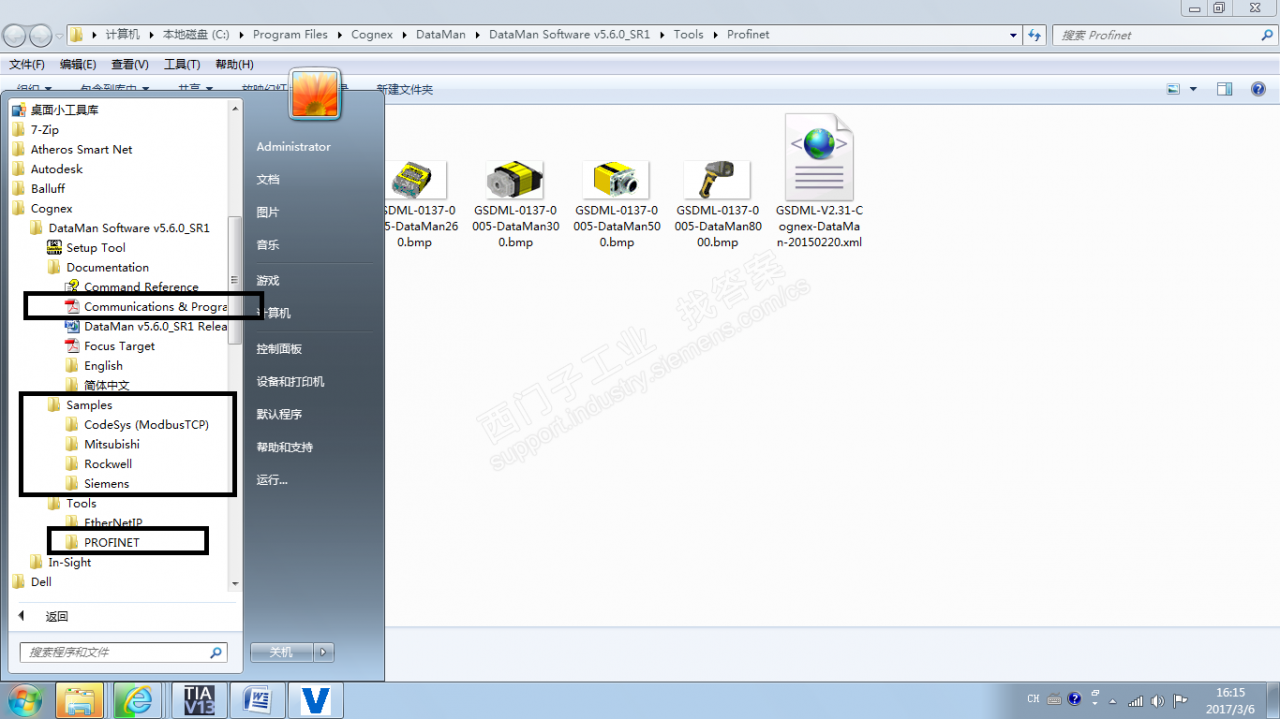Open 控制面板 from the Start menu
The image size is (1280, 719).
[x=279, y=349]
